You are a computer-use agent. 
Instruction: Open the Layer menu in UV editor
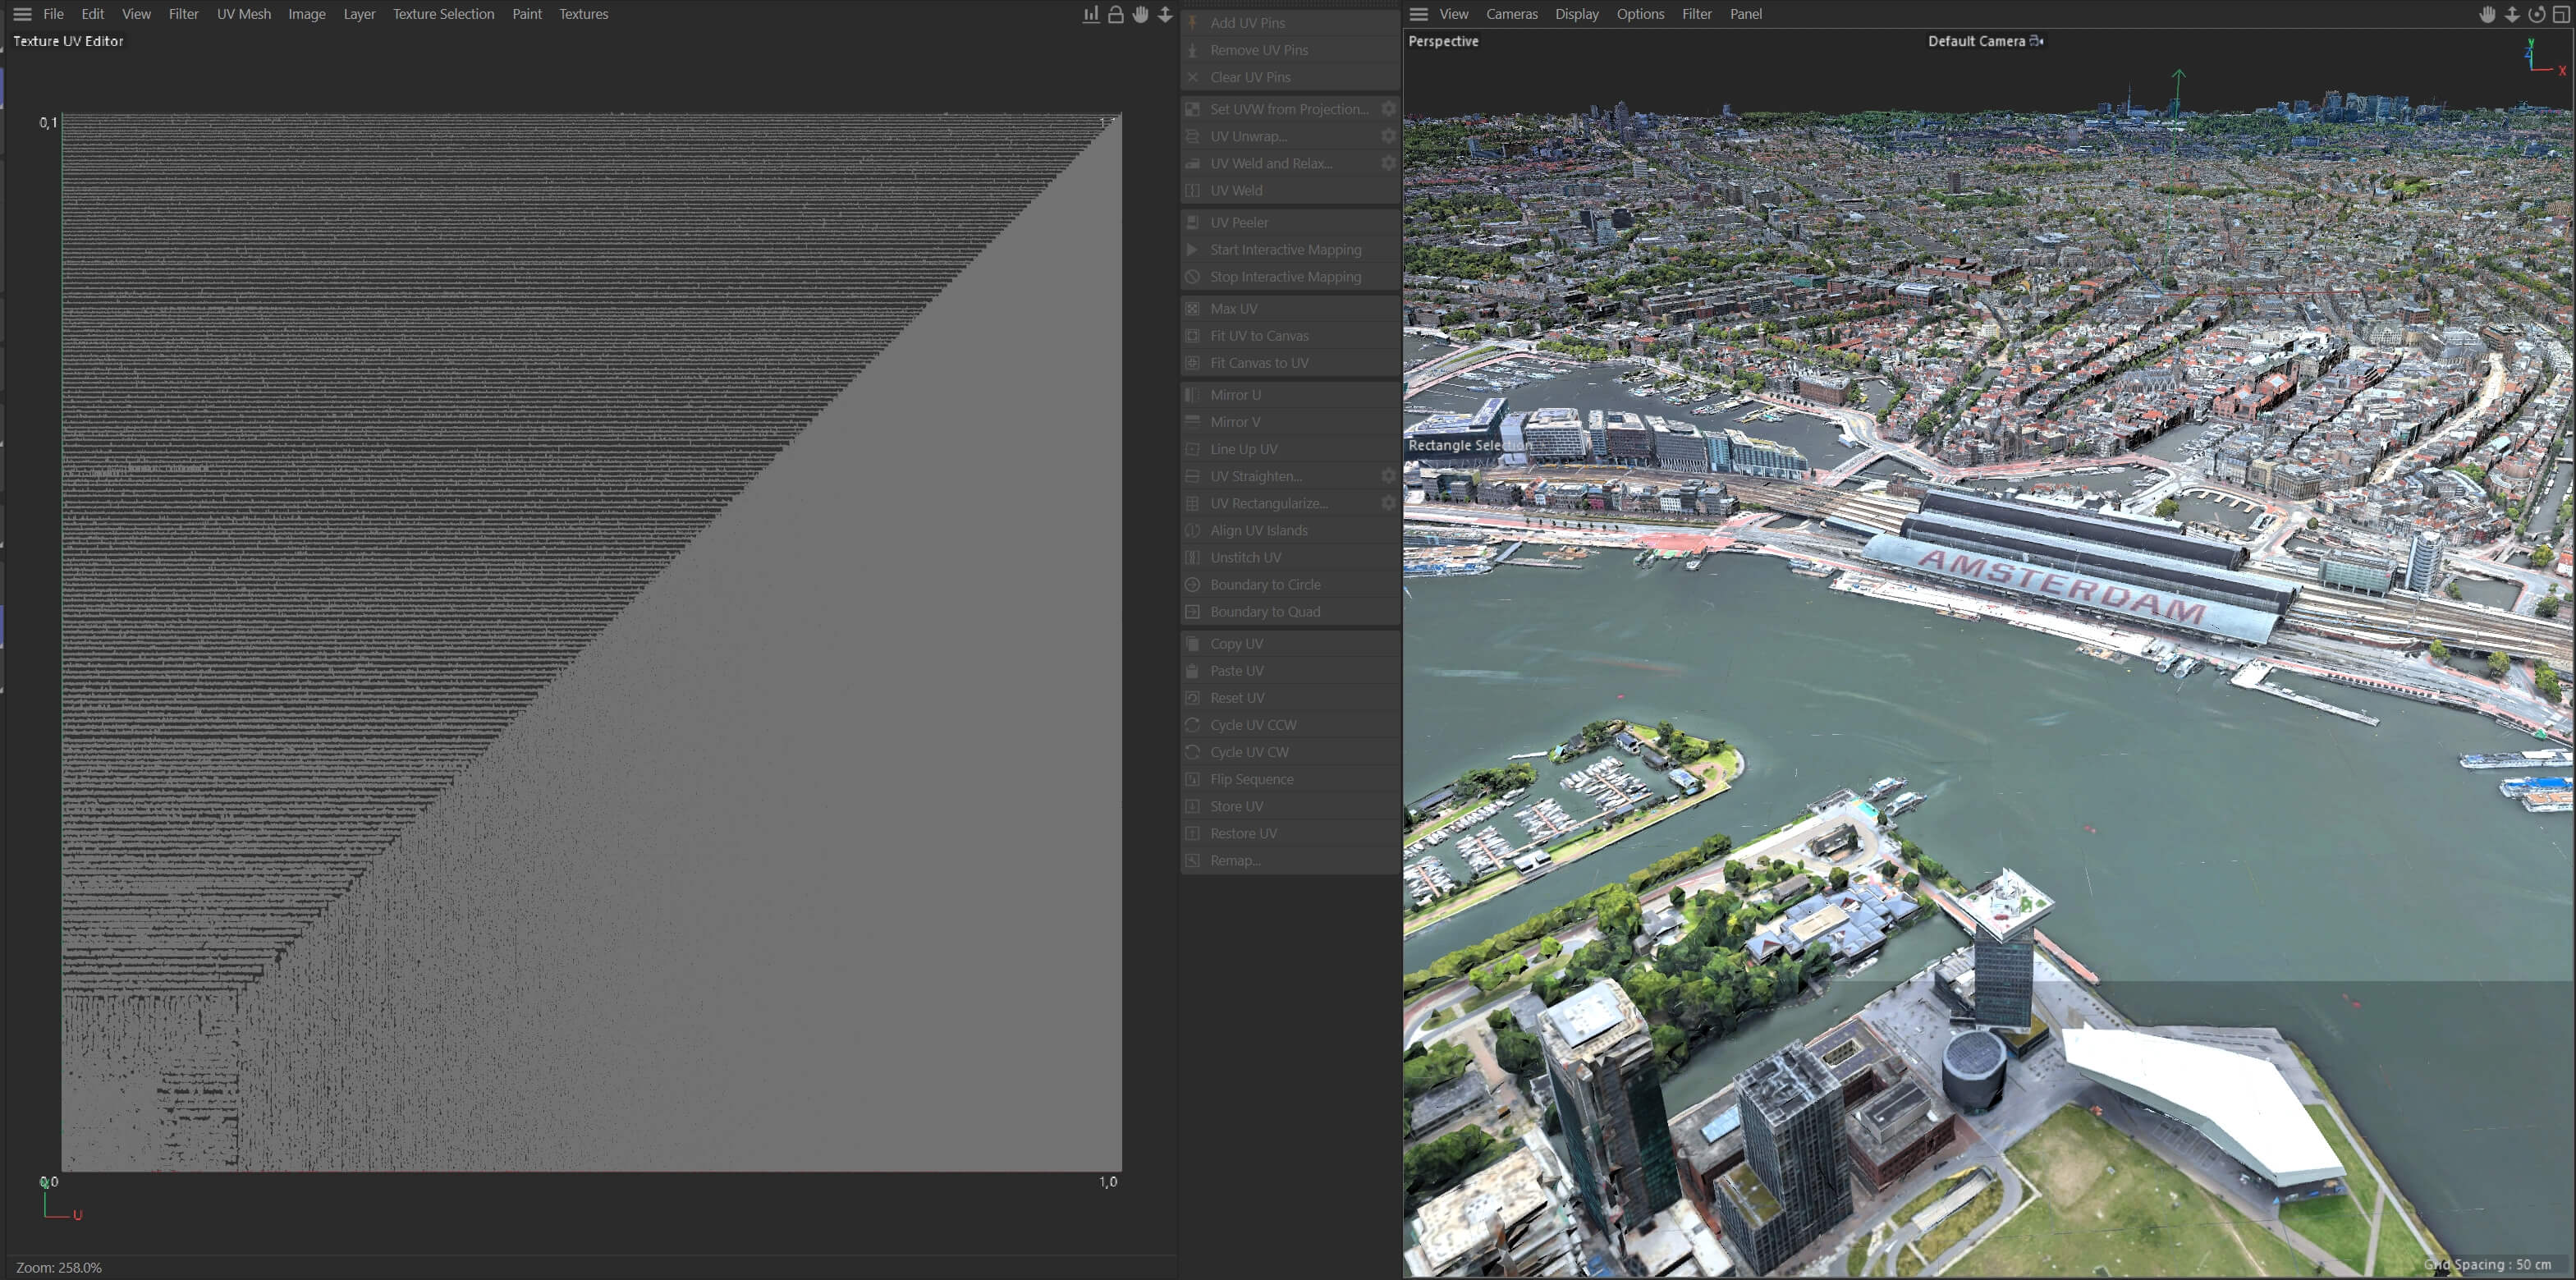pos(359,14)
